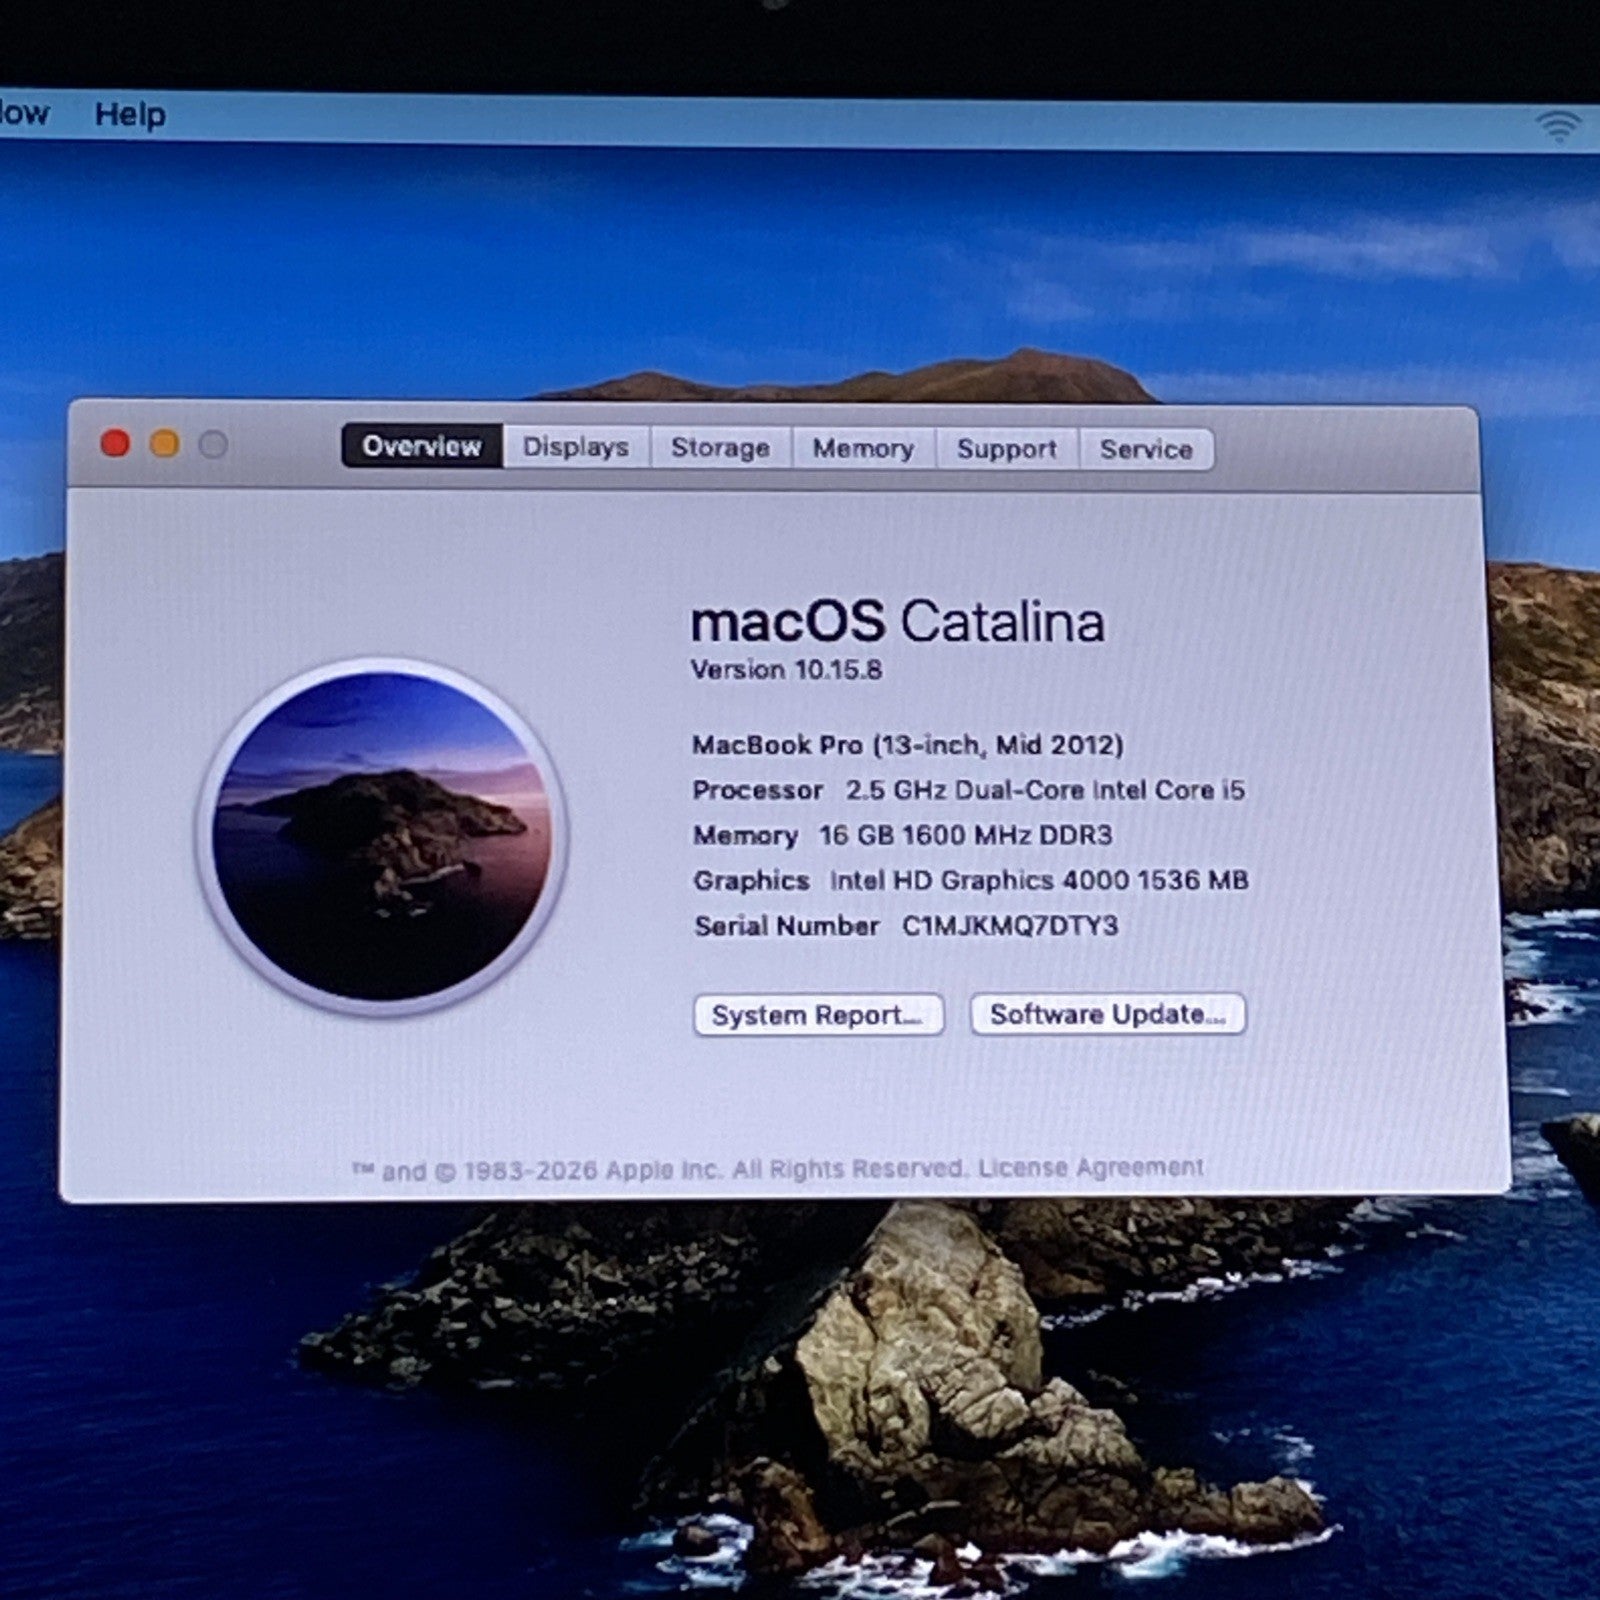Click the Software Update button

(x=1108, y=1014)
